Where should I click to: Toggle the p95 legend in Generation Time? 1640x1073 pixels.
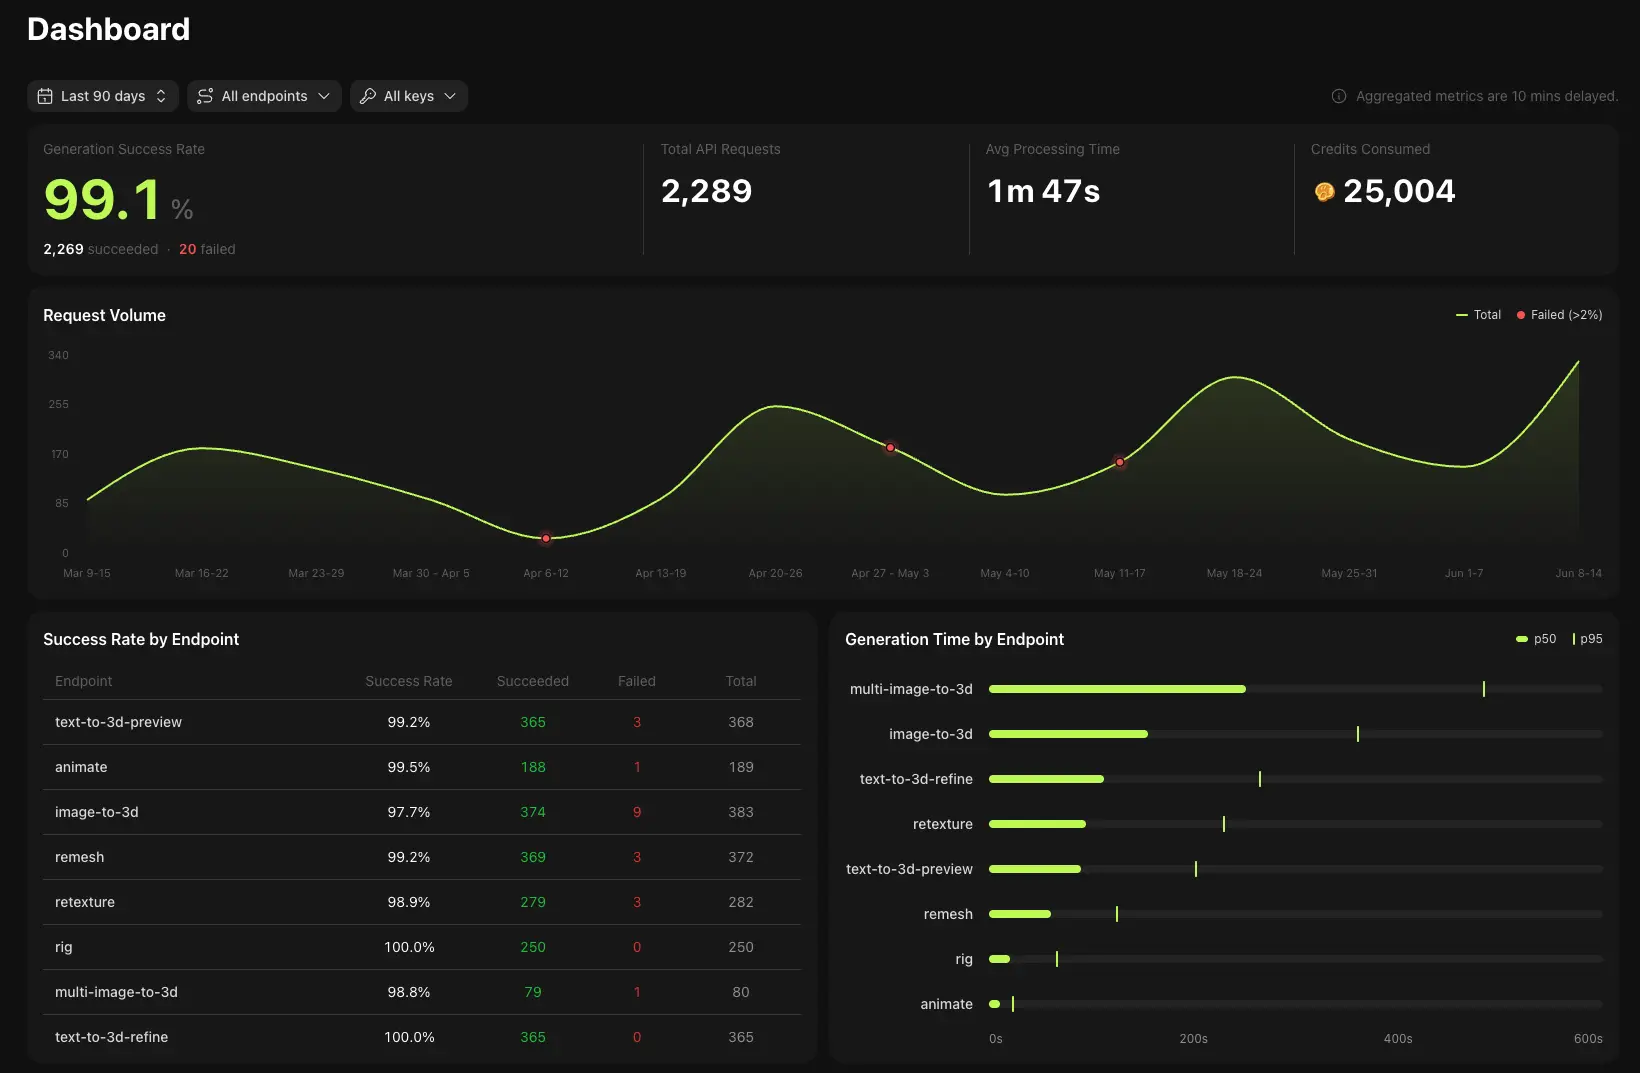click(1587, 639)
